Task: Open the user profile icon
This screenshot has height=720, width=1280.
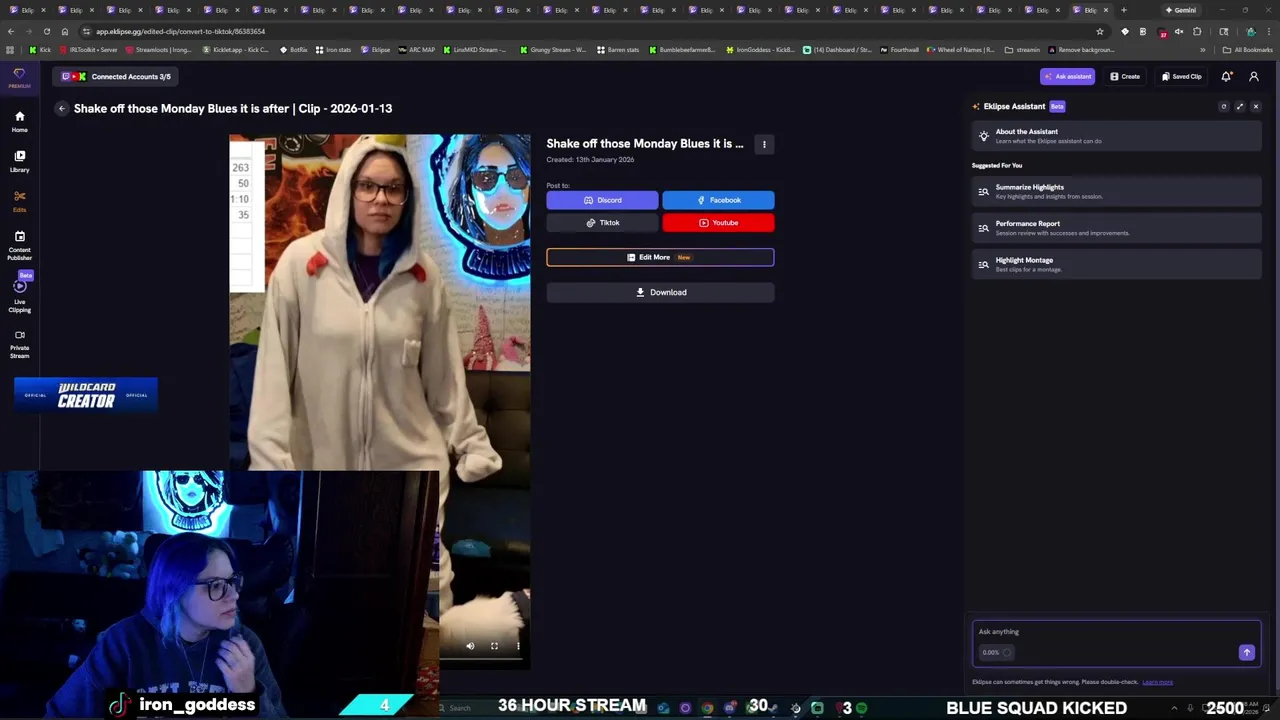Action: [x=1254, y=76]
